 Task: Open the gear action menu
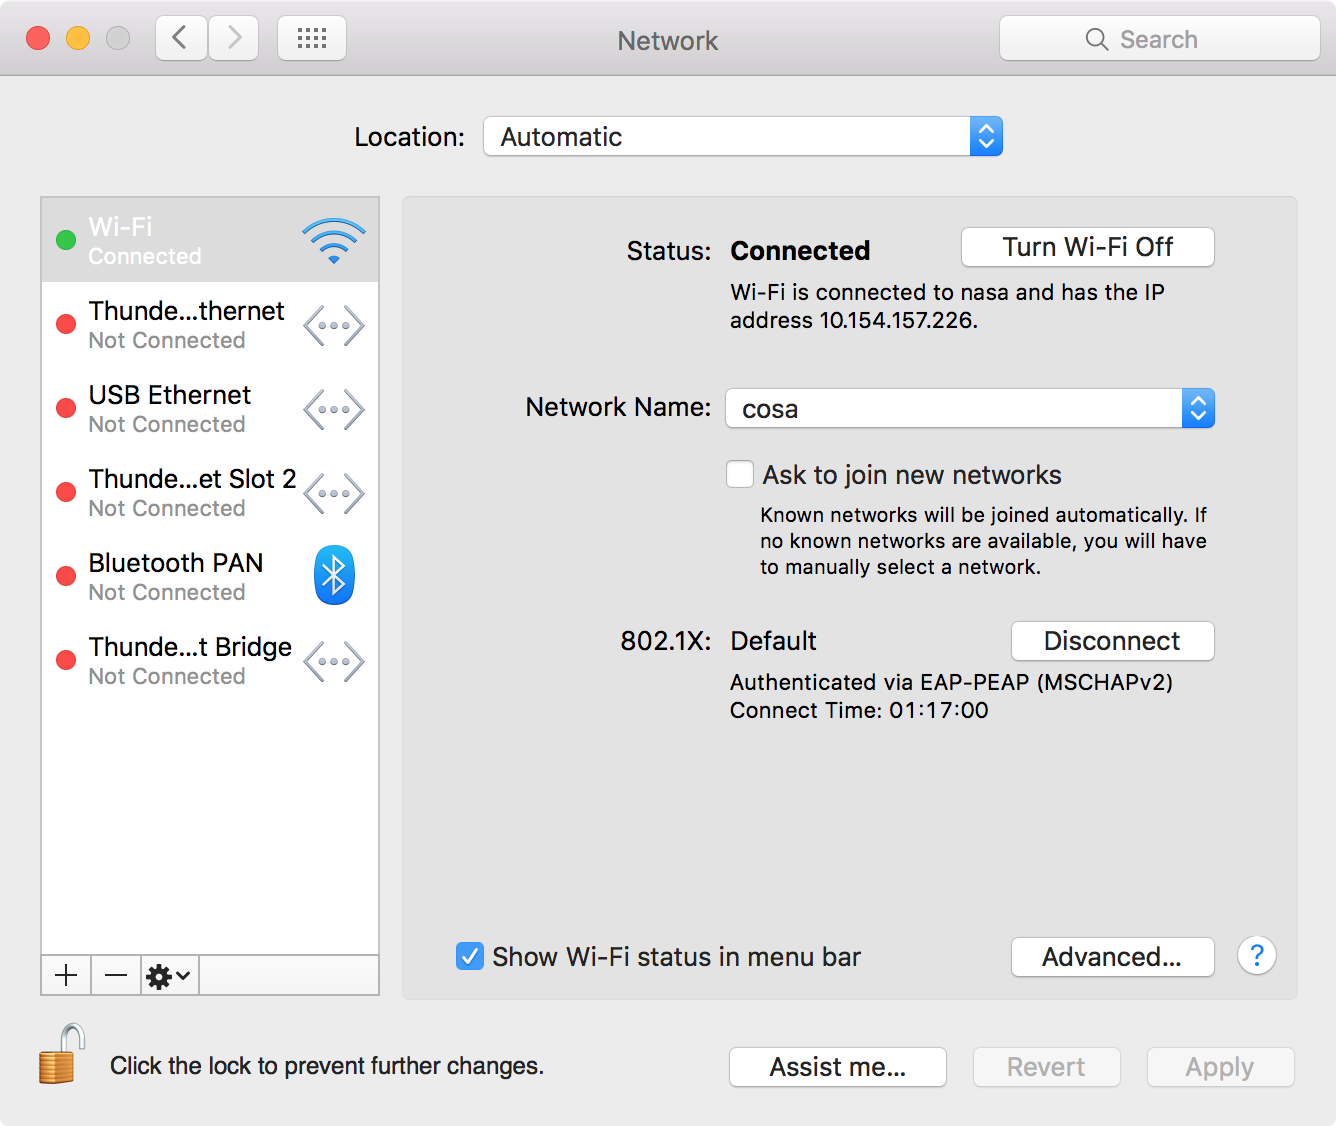tap(168, 975)
